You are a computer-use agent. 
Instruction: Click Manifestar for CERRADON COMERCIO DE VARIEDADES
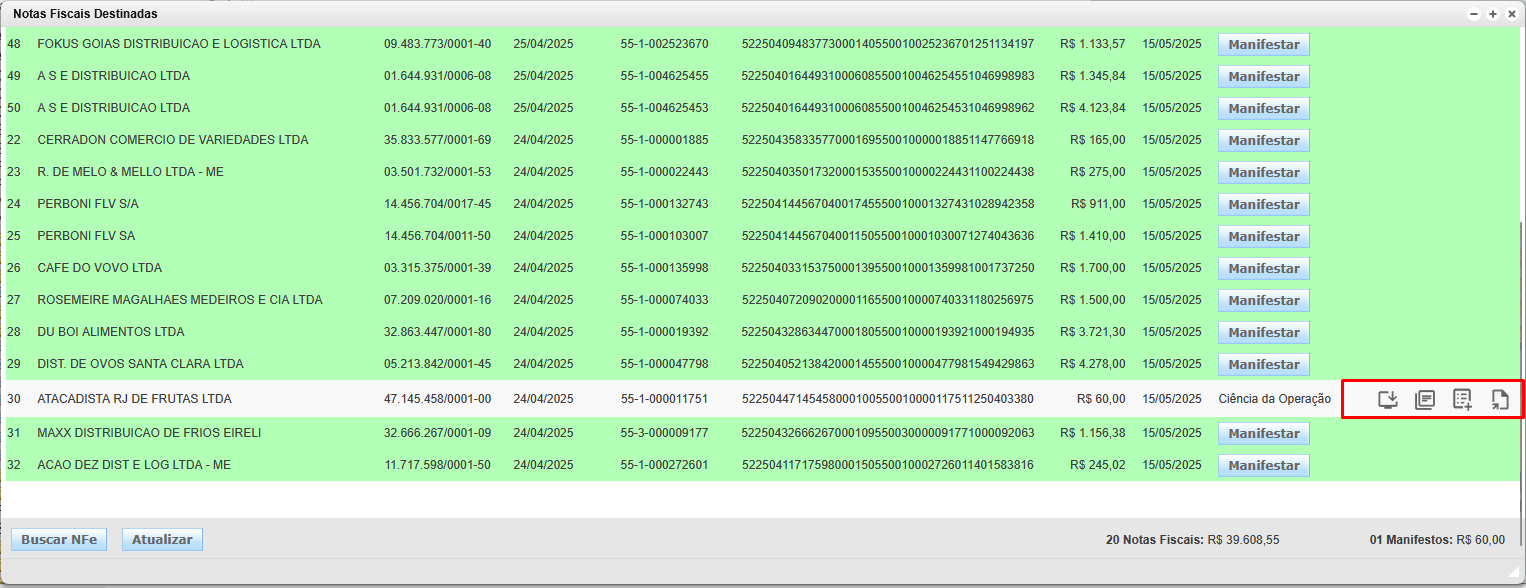point(1263,141)
